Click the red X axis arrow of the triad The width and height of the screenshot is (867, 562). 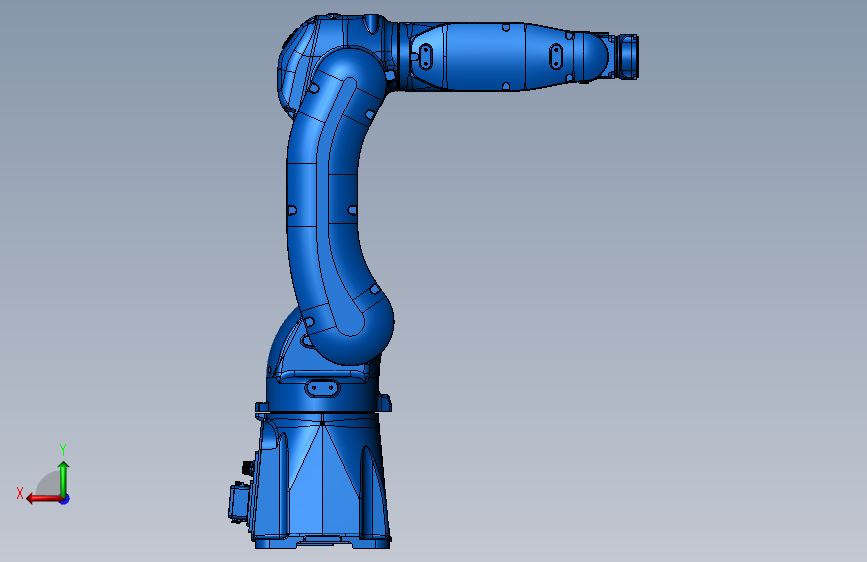[44, 499]
